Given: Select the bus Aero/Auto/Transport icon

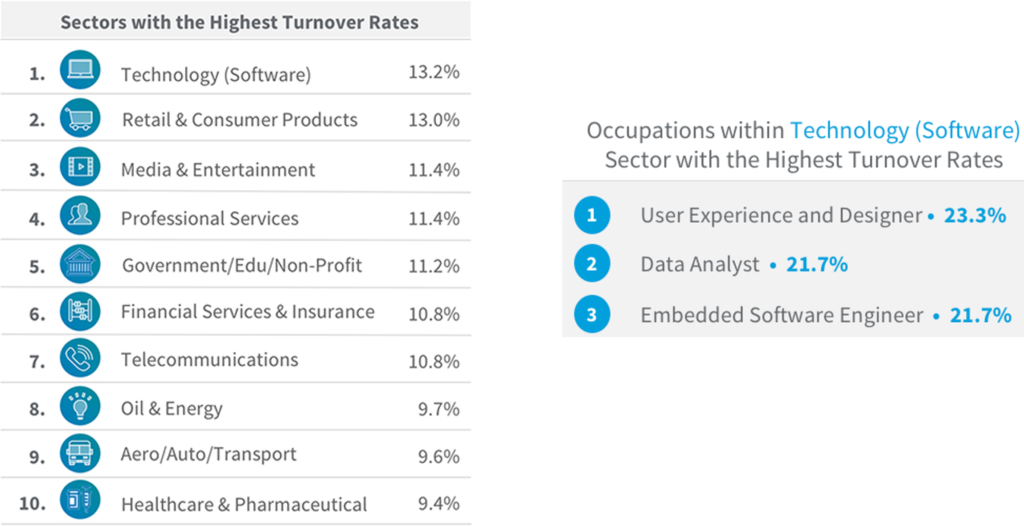Looking at the screenshot, I should [x=79, y=454].
